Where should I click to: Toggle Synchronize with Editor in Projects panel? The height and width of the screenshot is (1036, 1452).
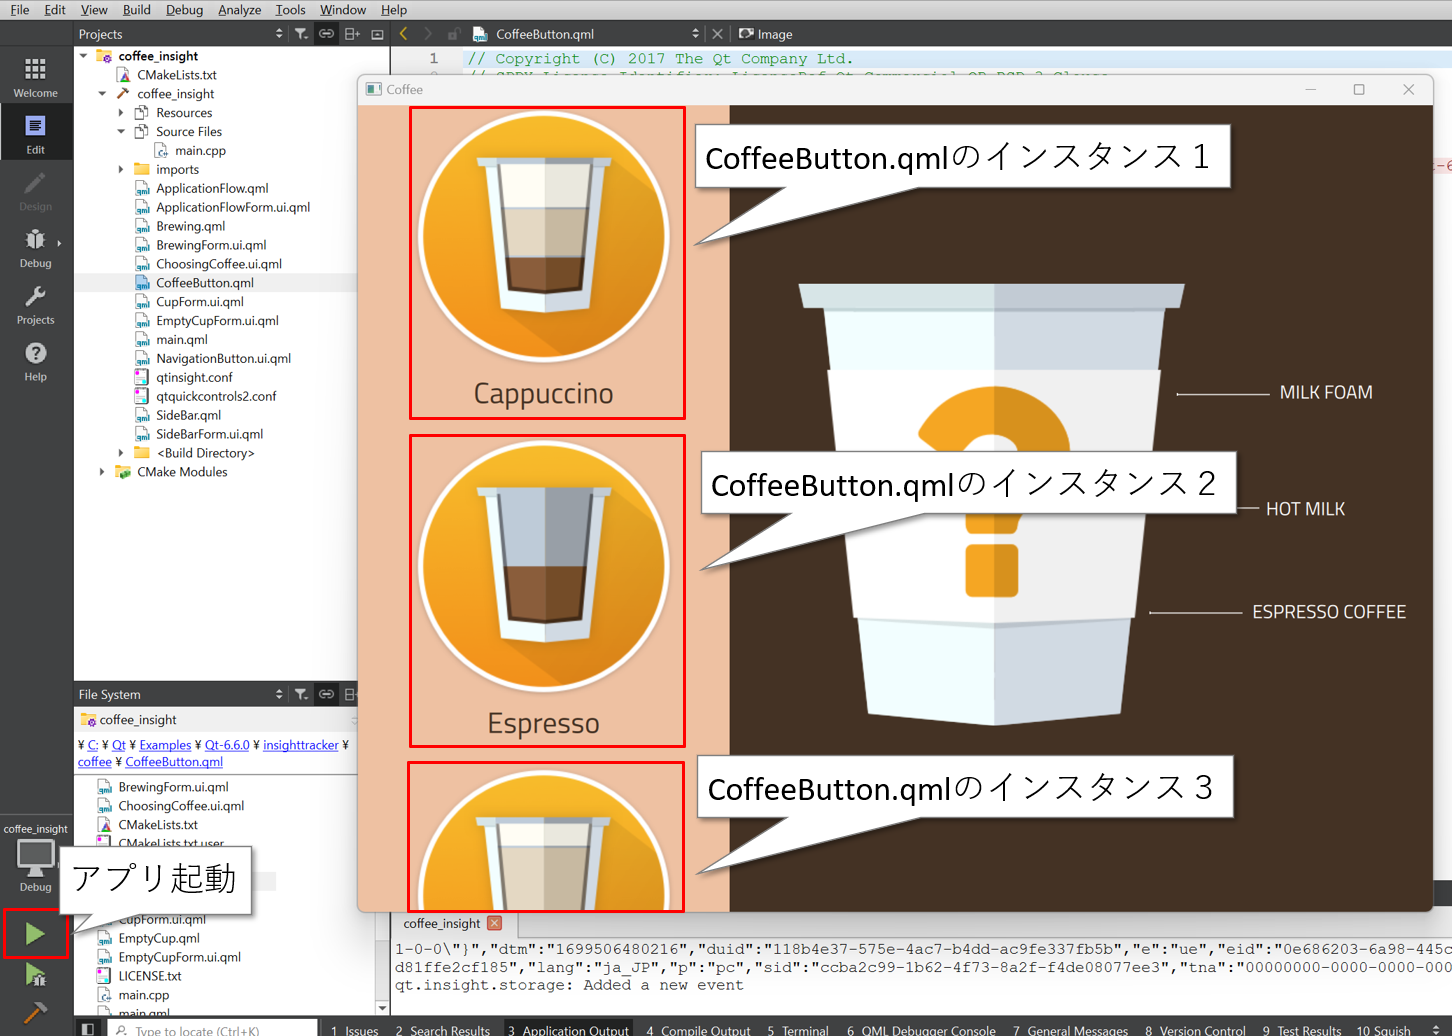pos(326,34)
